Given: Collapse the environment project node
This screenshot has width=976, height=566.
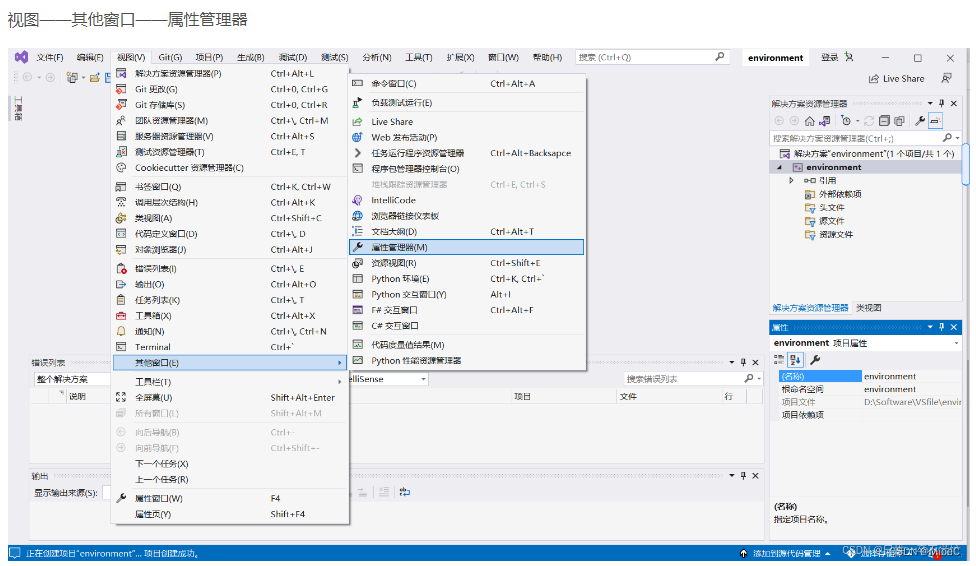Looking at the screenshot, I should 779,167.
